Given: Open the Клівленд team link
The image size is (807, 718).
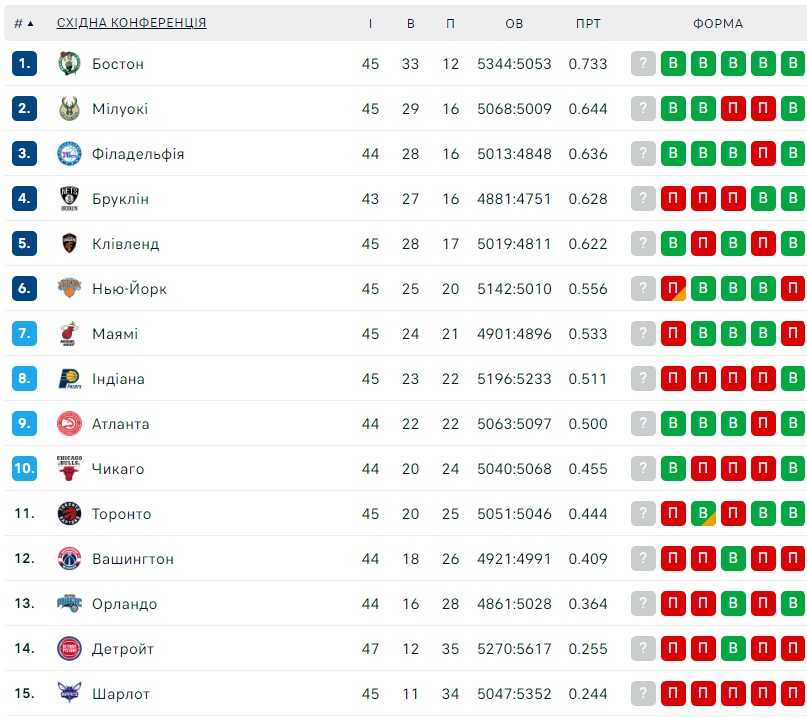Looking at the screenshot, I should pyautogui.click(x=126, y=243).
